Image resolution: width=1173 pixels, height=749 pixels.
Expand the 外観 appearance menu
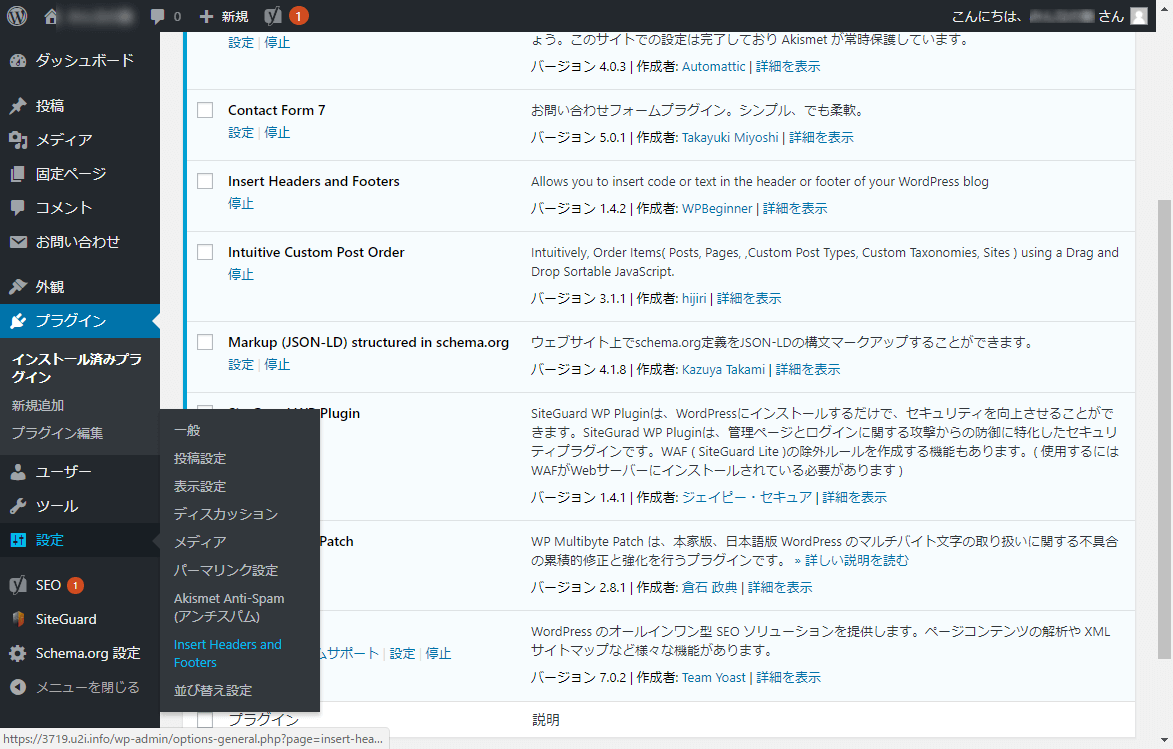(x=50, y=287)
